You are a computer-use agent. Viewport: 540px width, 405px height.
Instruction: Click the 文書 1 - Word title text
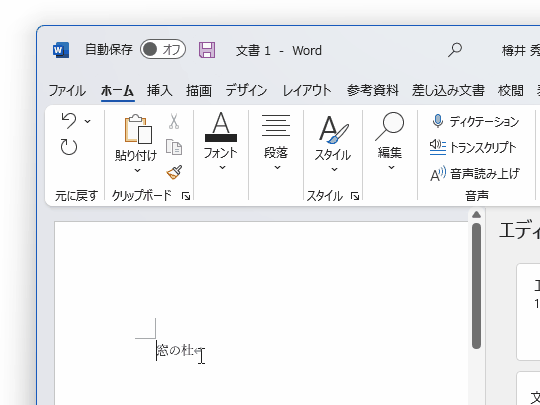coord(279,51)
